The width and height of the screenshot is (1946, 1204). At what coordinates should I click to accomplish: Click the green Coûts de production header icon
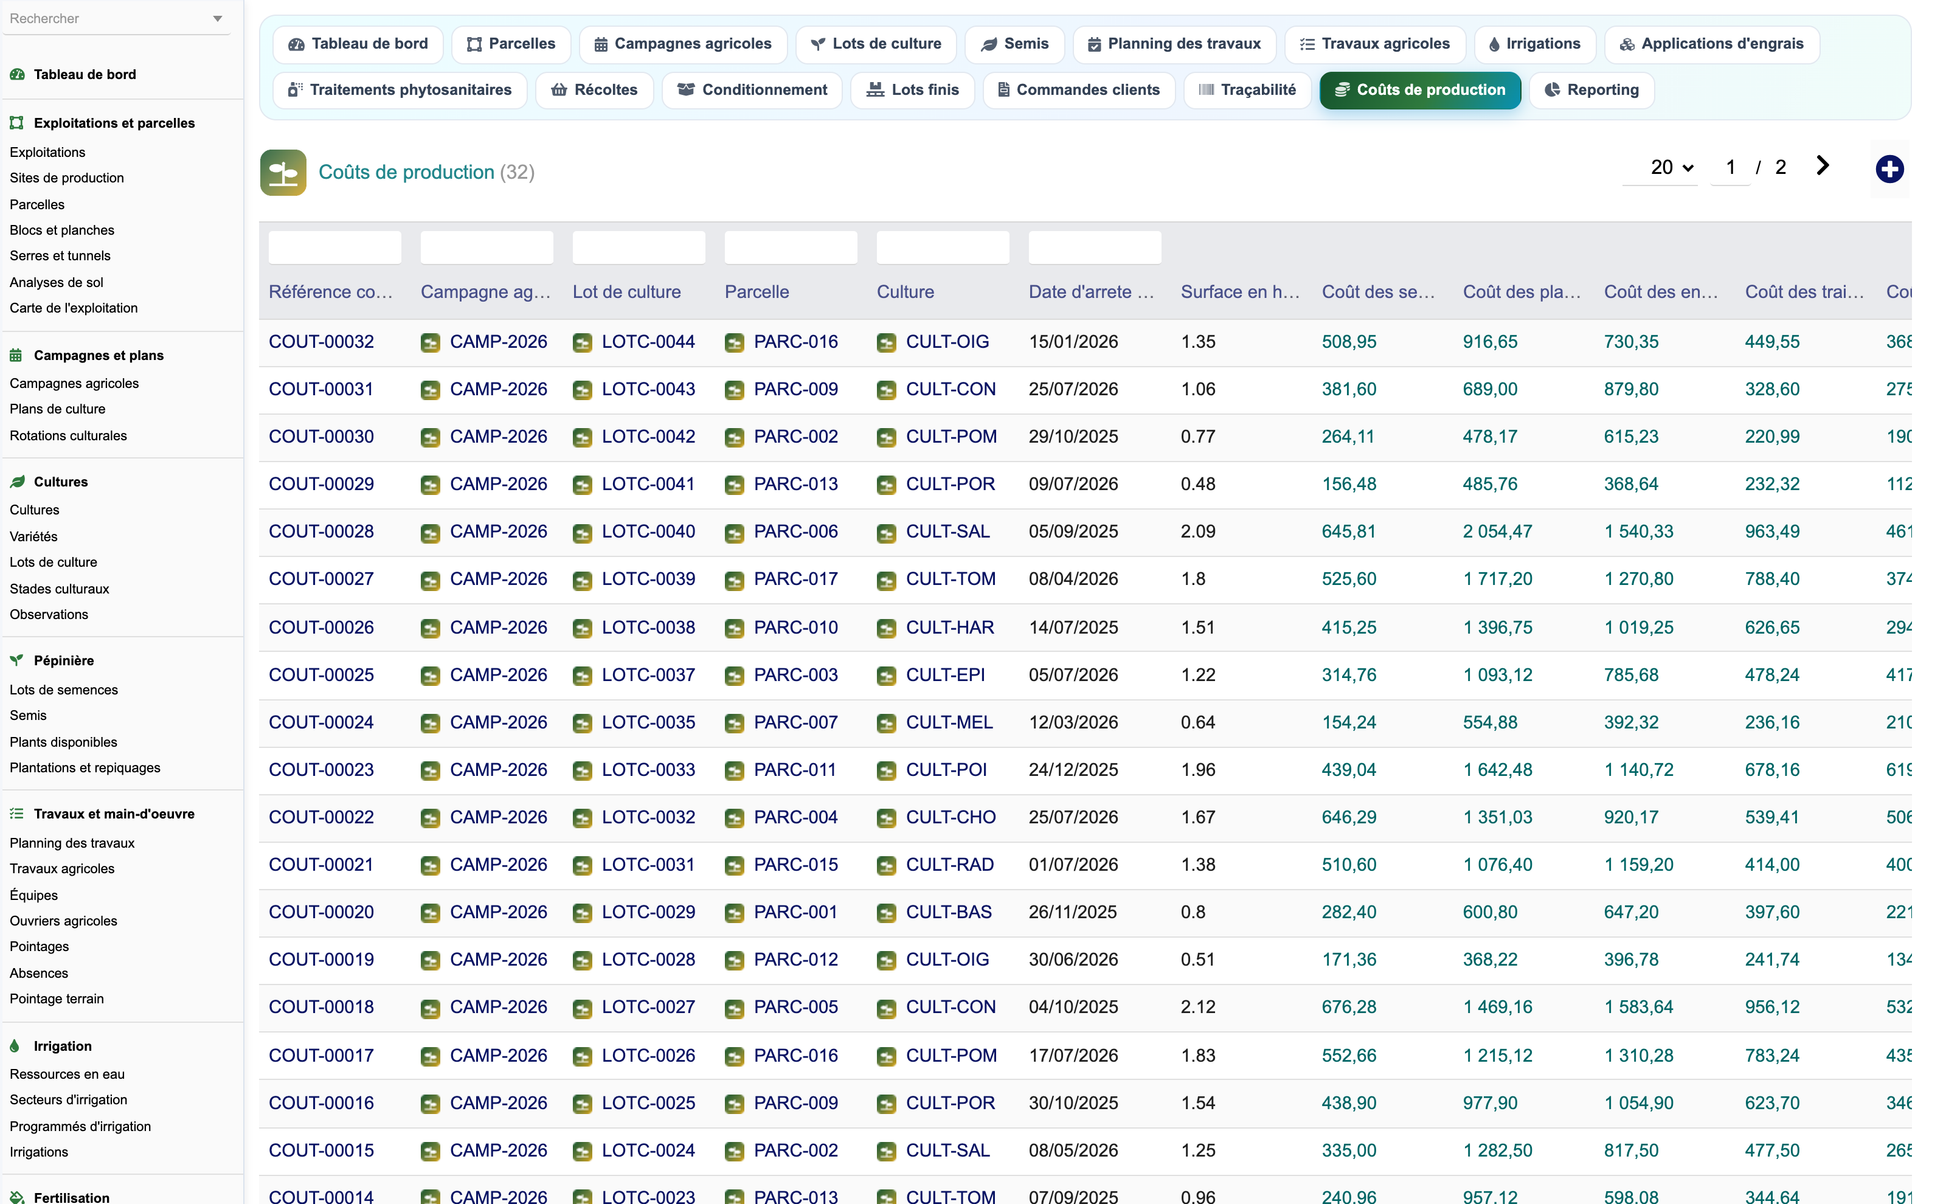(x=283, y=173)
